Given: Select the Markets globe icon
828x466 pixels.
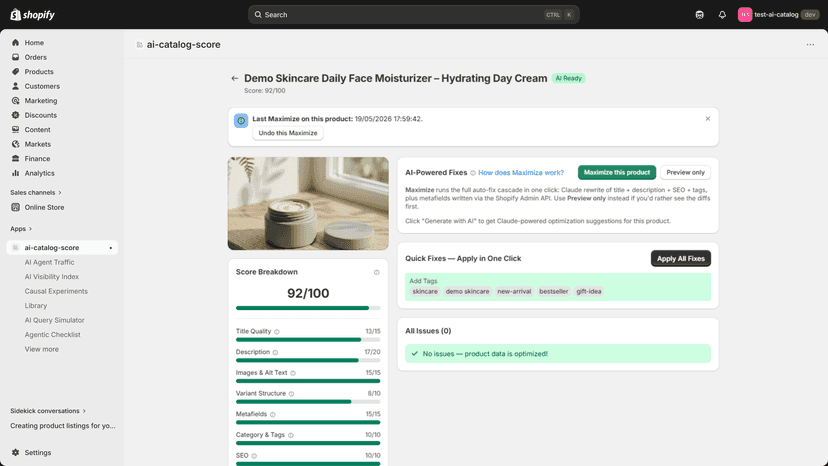Looking at the screenshot, I should pos(15,144).
